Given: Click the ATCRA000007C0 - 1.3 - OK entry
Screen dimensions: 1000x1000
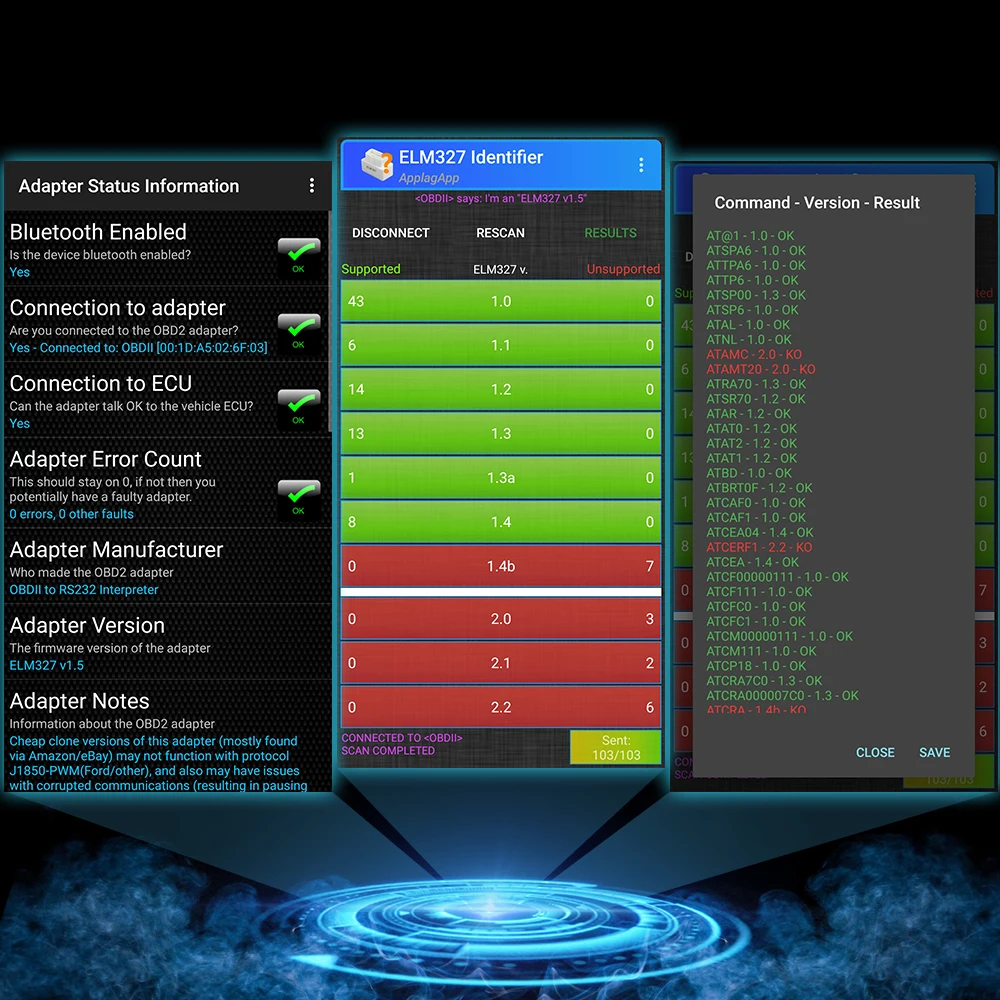Looking at the screenshot, I should [x=783, y=696].
